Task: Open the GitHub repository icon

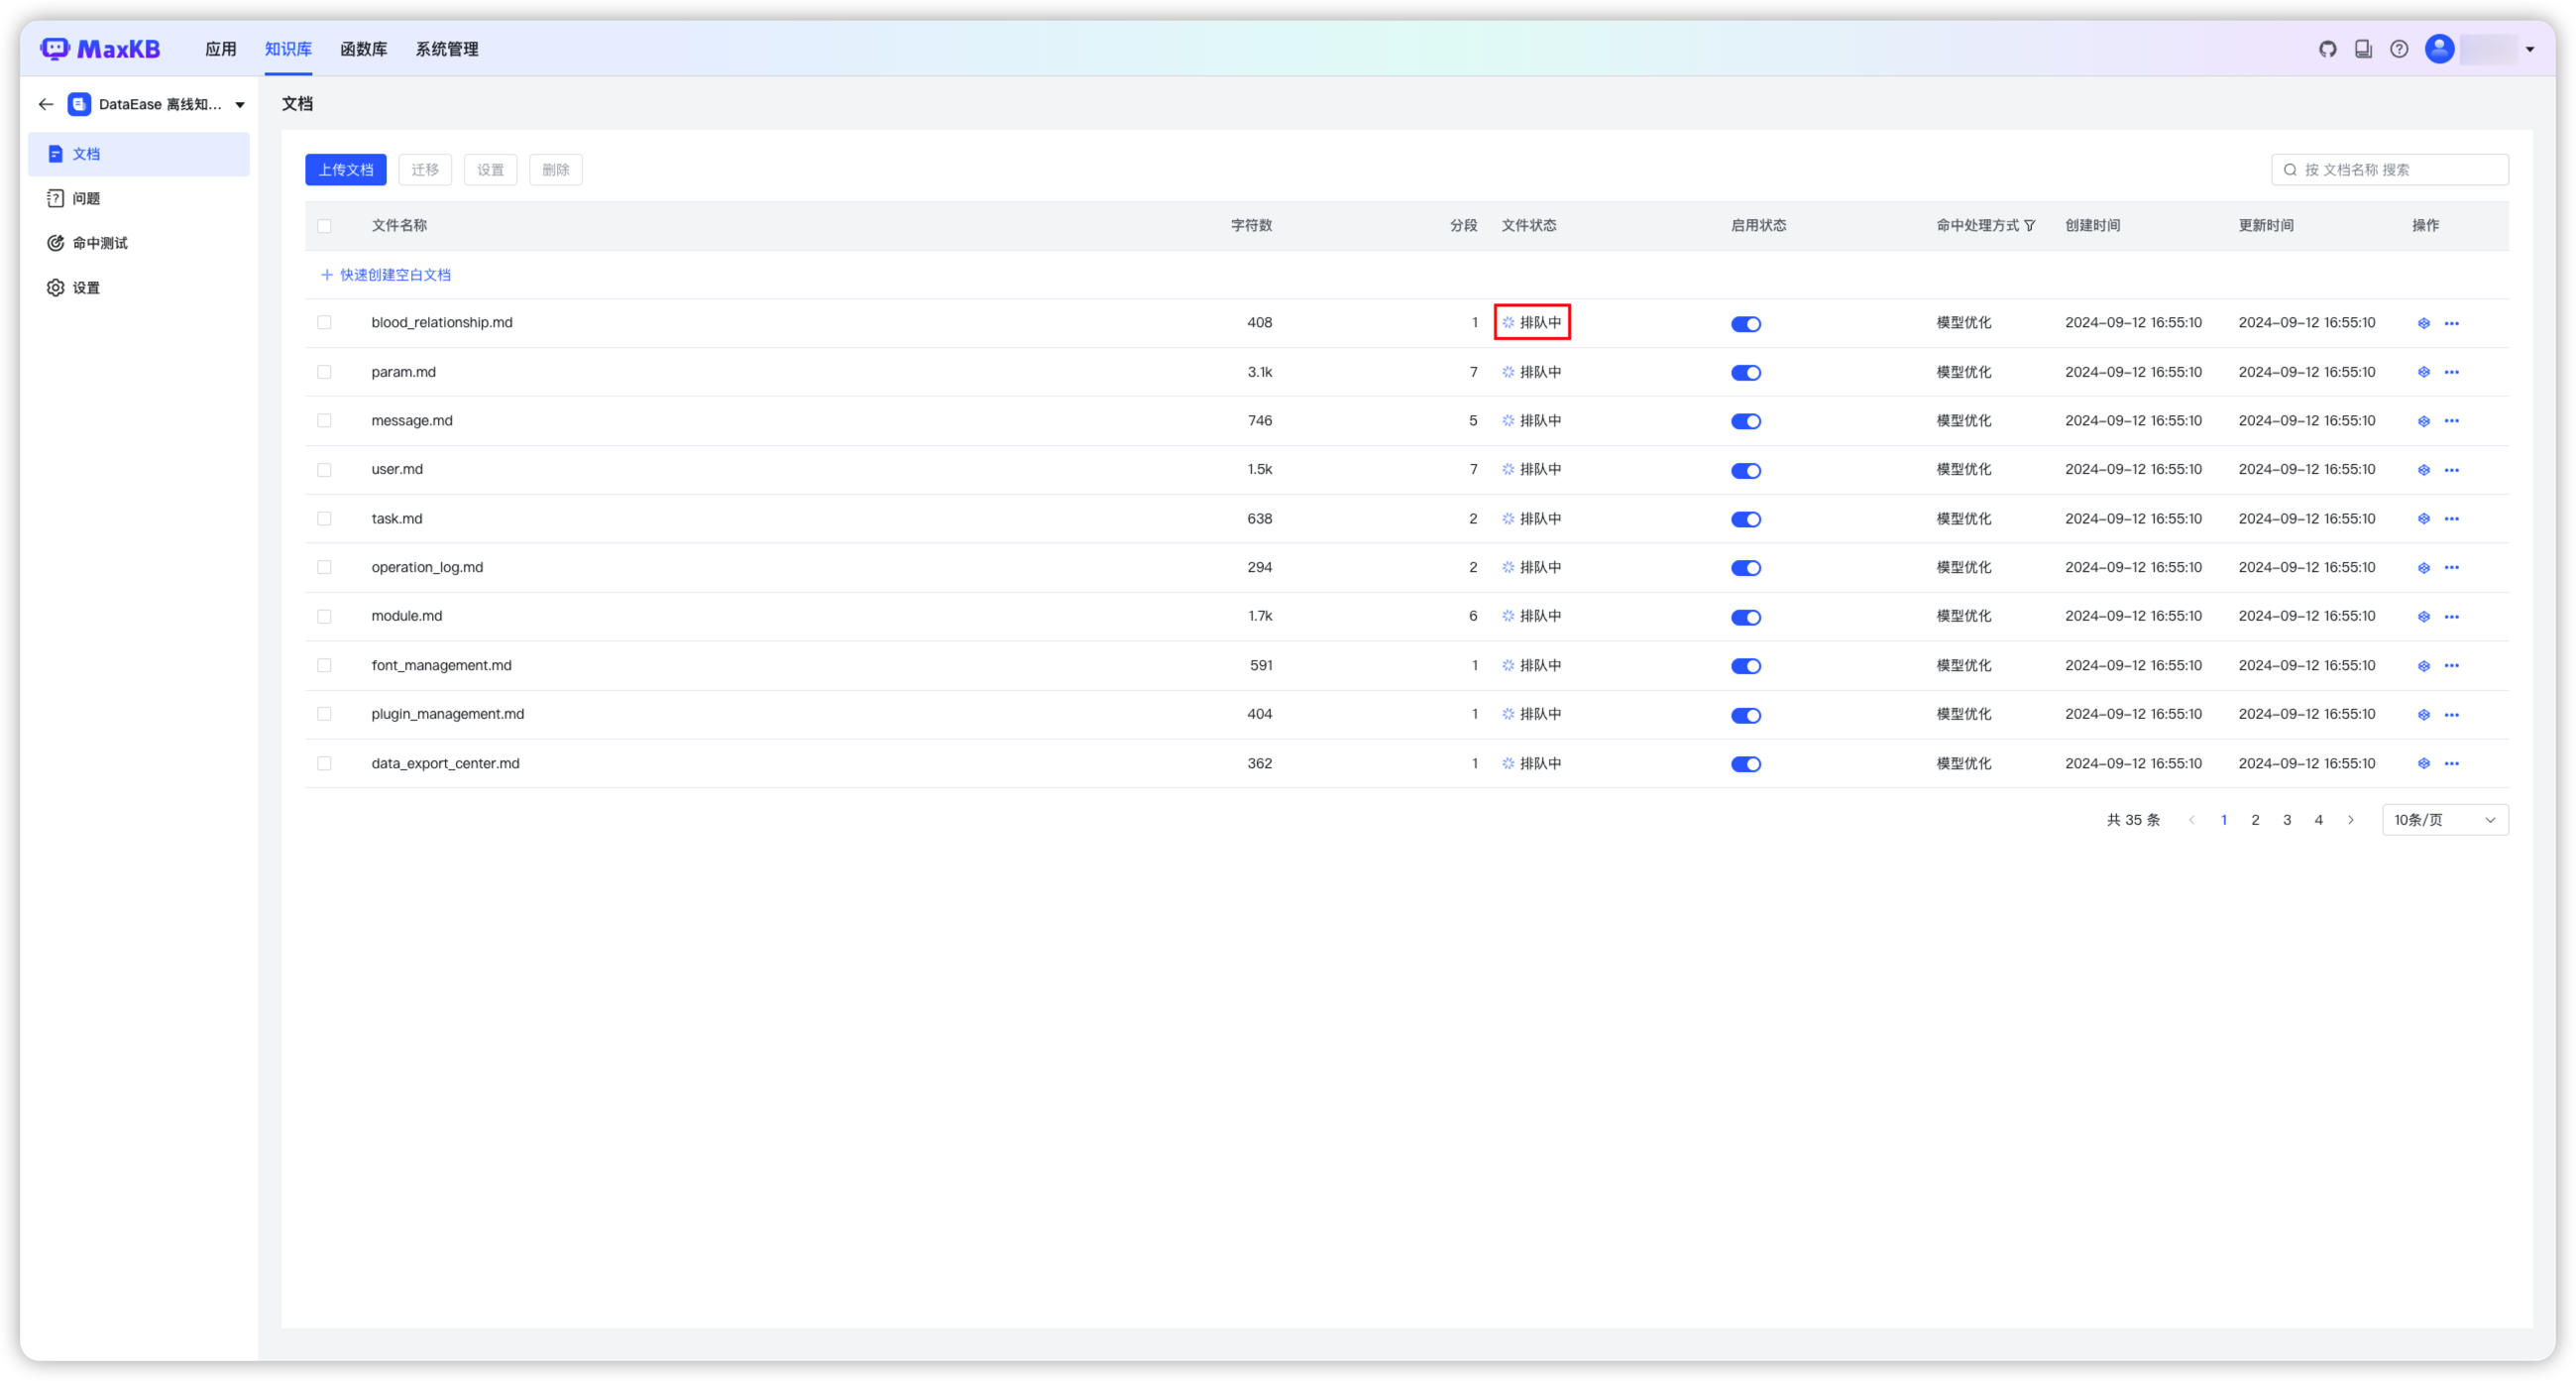Action: pos(2327,49)
